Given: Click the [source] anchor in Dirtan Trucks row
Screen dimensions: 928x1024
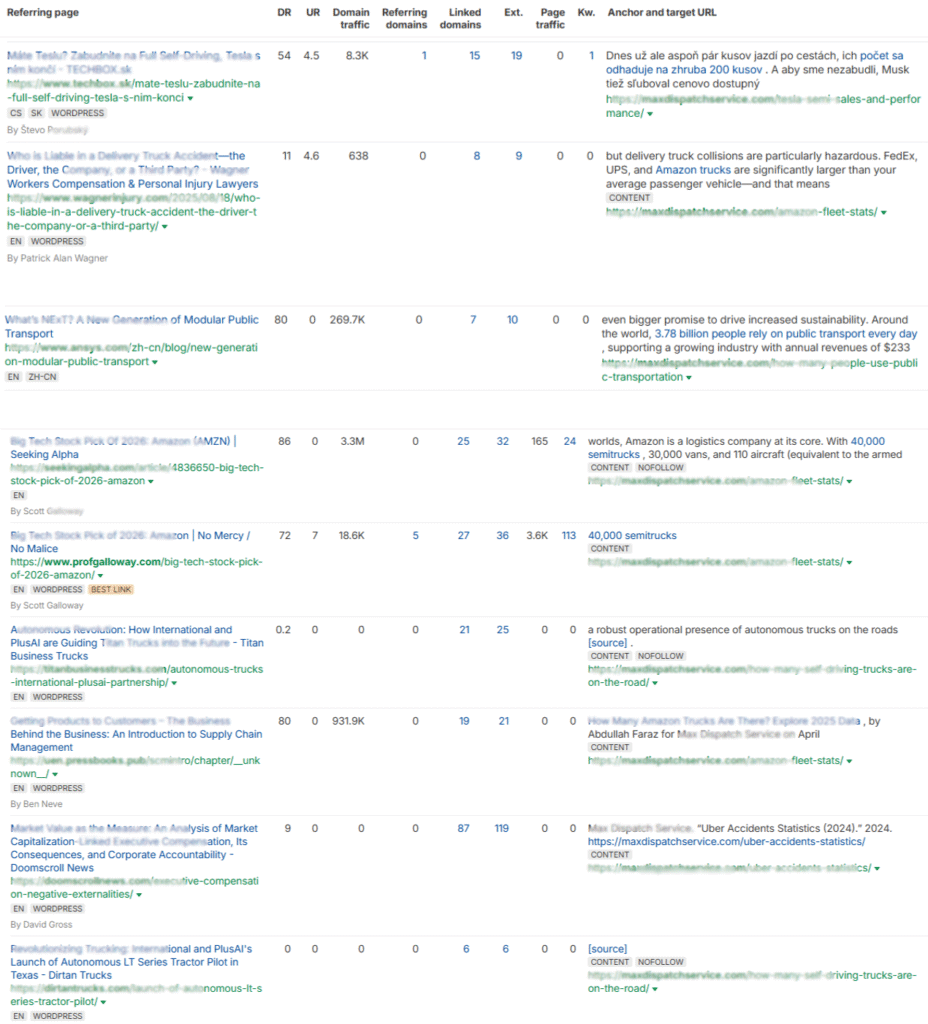Looking at the screenshot, I should pyautogui.click(x=607, y=949).
